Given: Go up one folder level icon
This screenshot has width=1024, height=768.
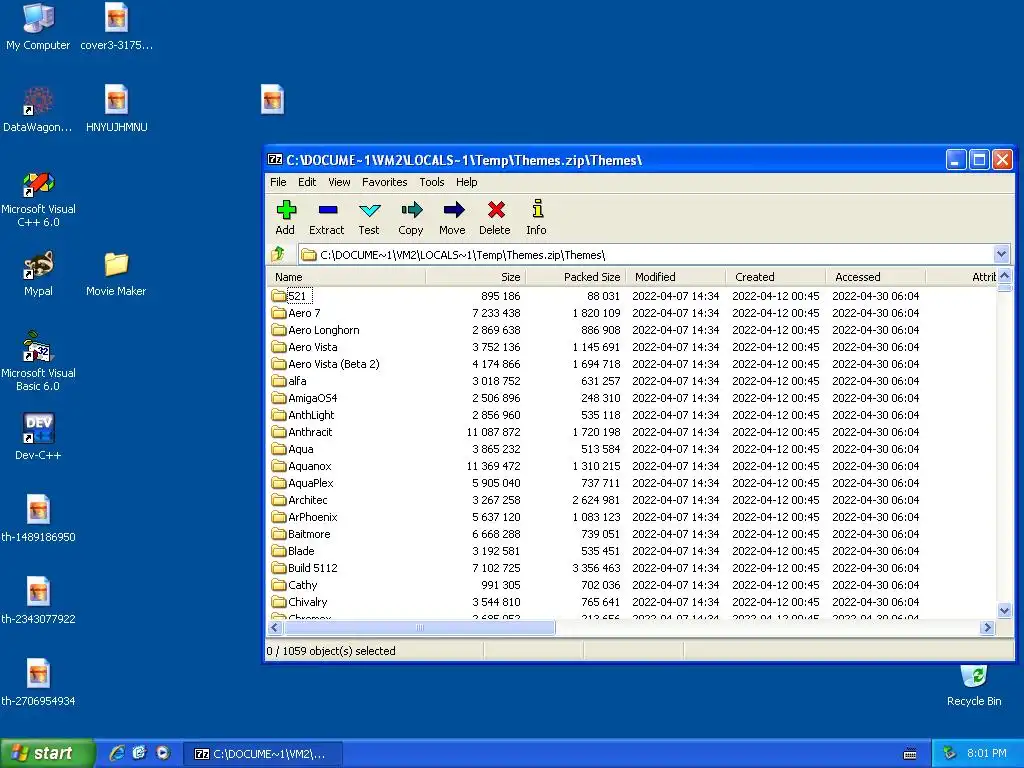Looking at the screenshot, I should tap(279, 254).
